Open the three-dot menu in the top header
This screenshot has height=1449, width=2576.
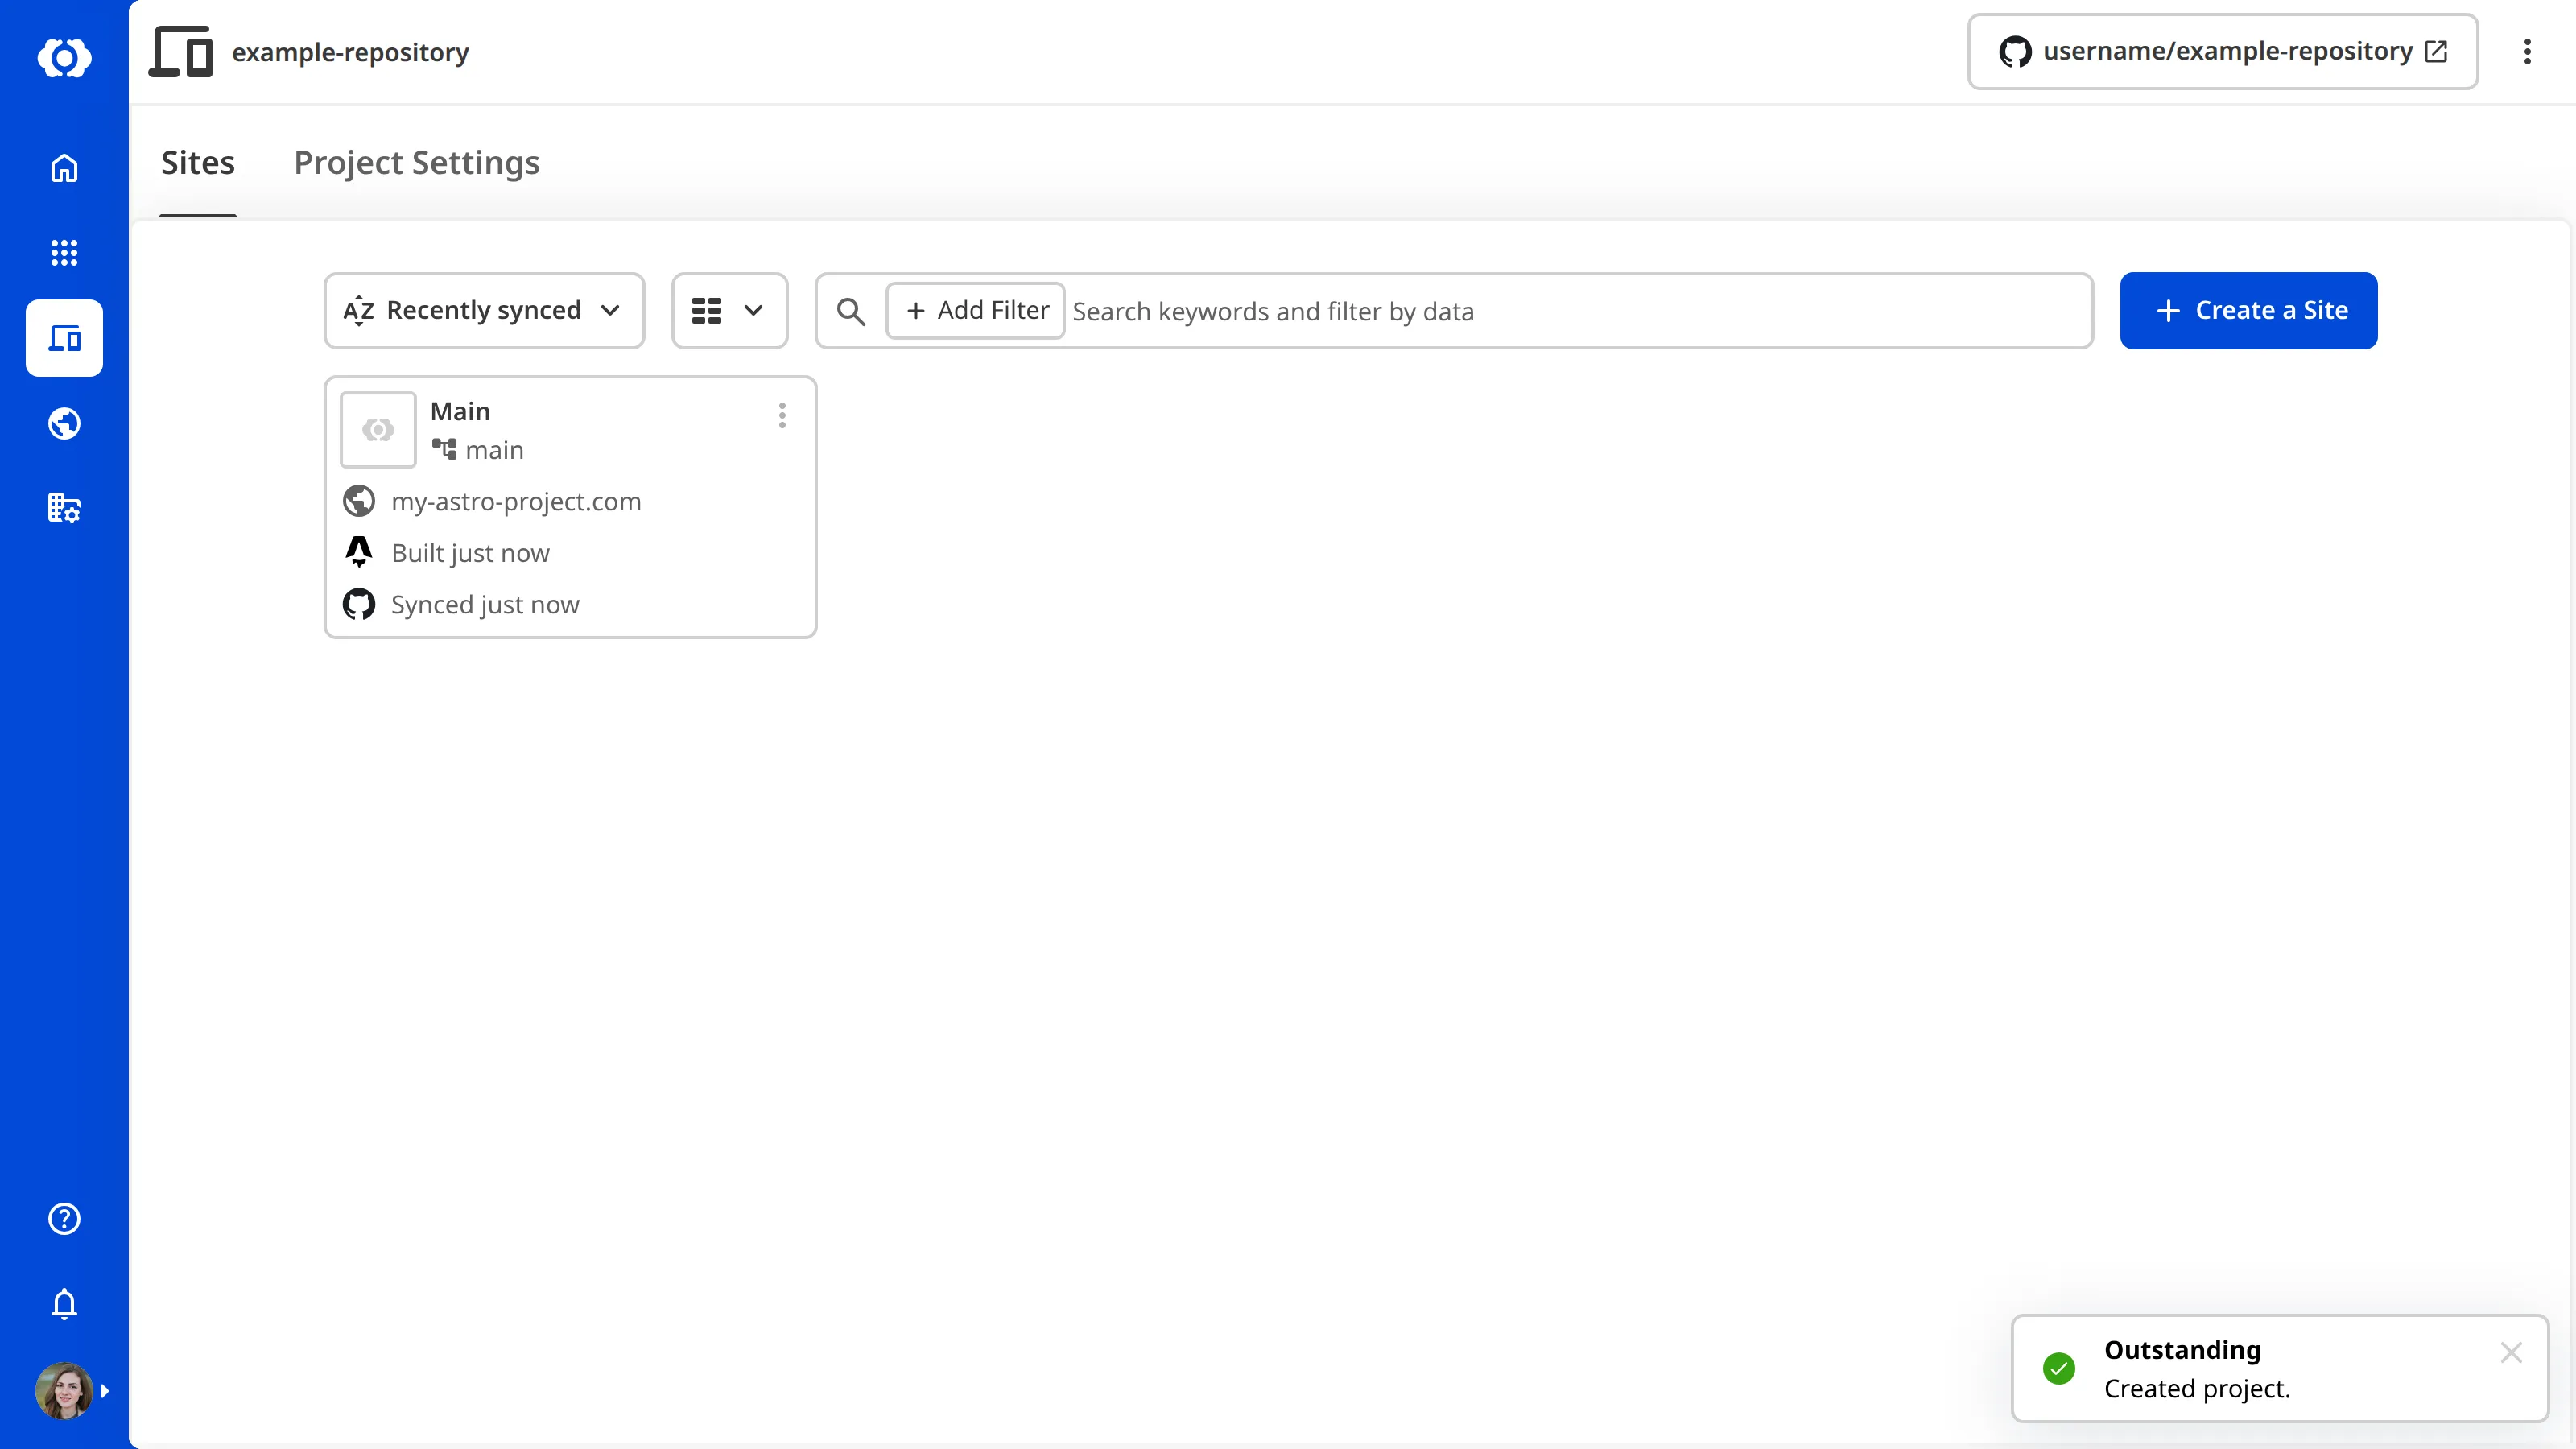[2527, 52]
